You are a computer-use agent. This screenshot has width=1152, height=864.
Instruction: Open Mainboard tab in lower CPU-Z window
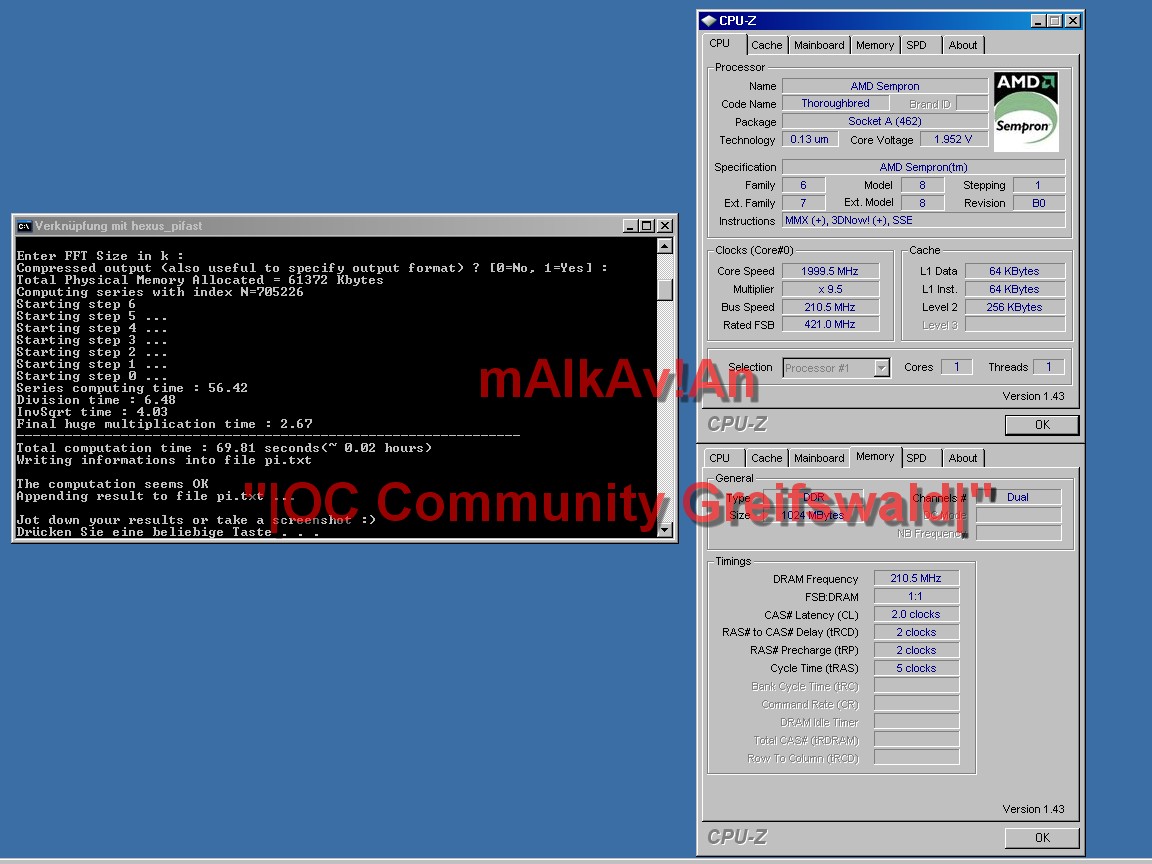click(819, 458)
